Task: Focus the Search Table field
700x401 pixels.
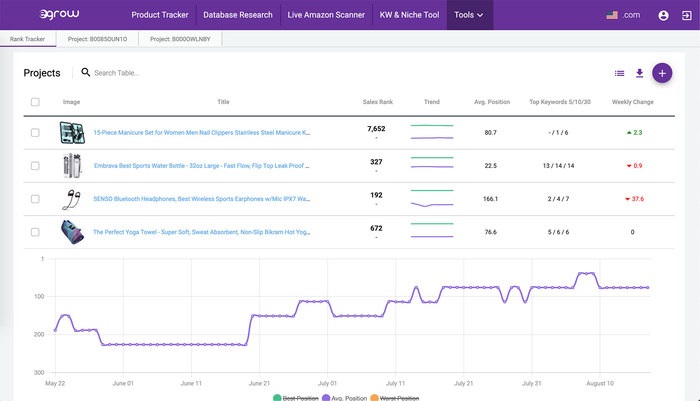Action: point(117,73)
